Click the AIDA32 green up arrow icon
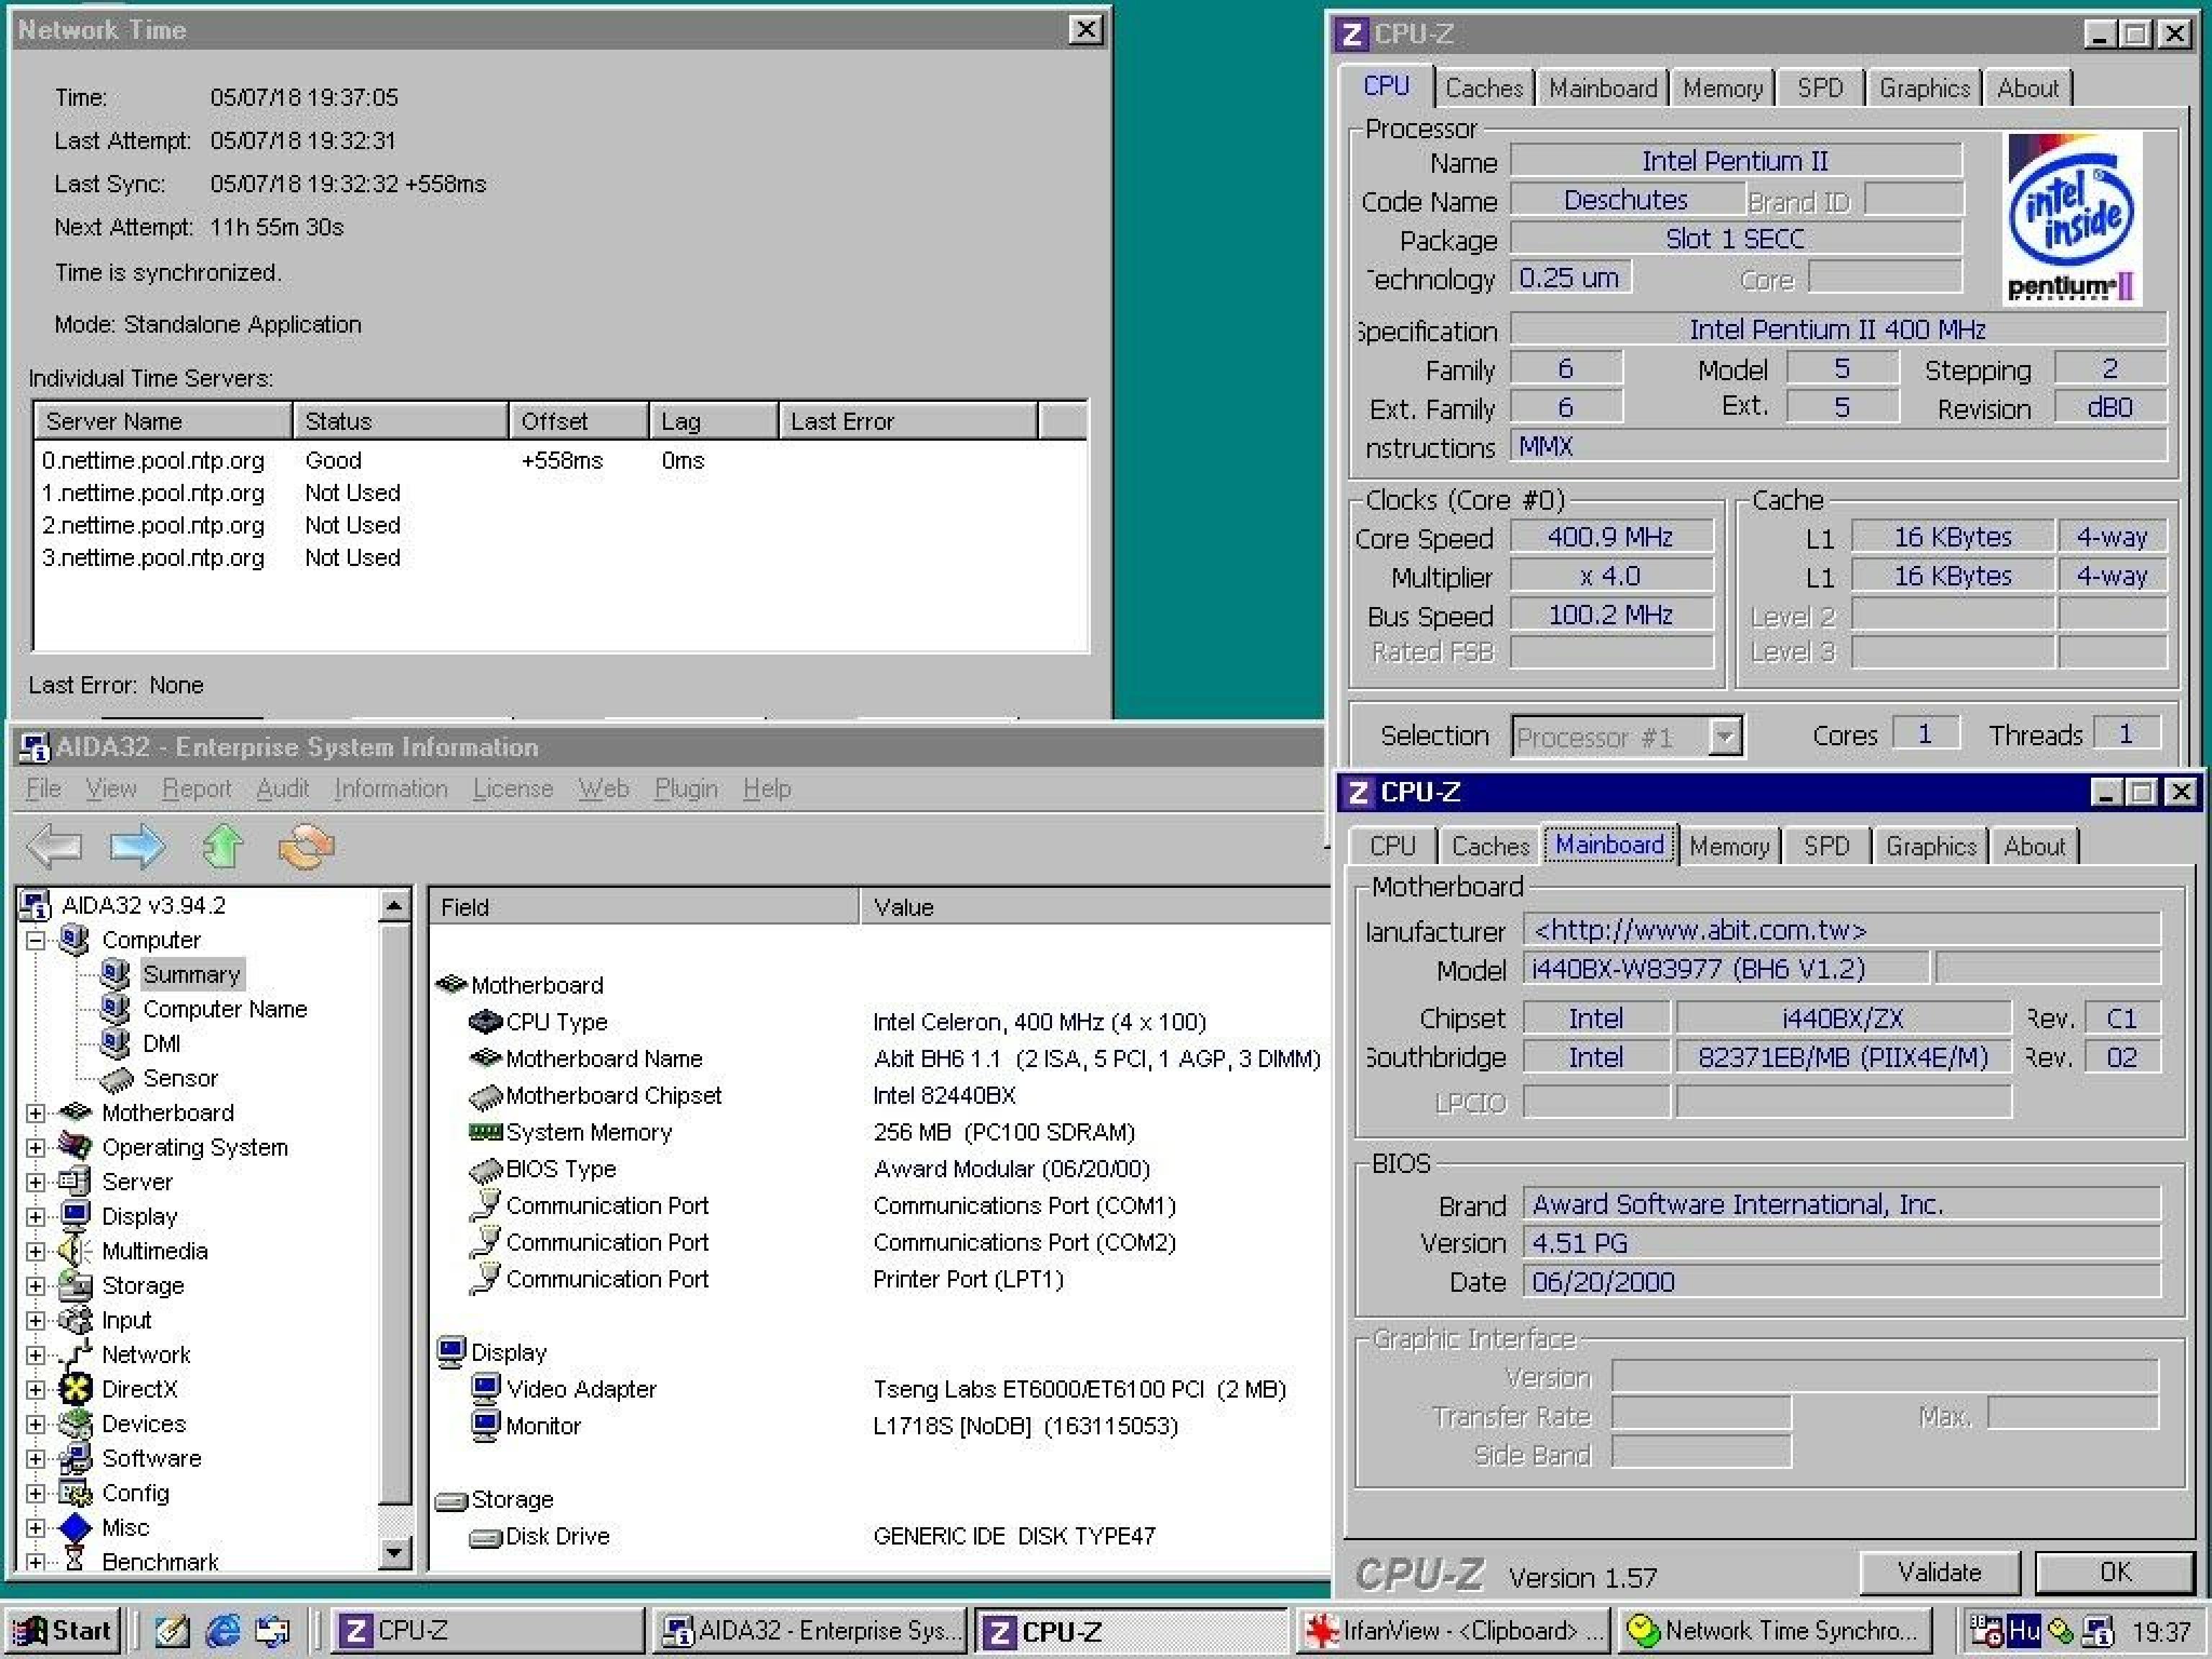The image size is (2212, 1659). click(222, 846)
